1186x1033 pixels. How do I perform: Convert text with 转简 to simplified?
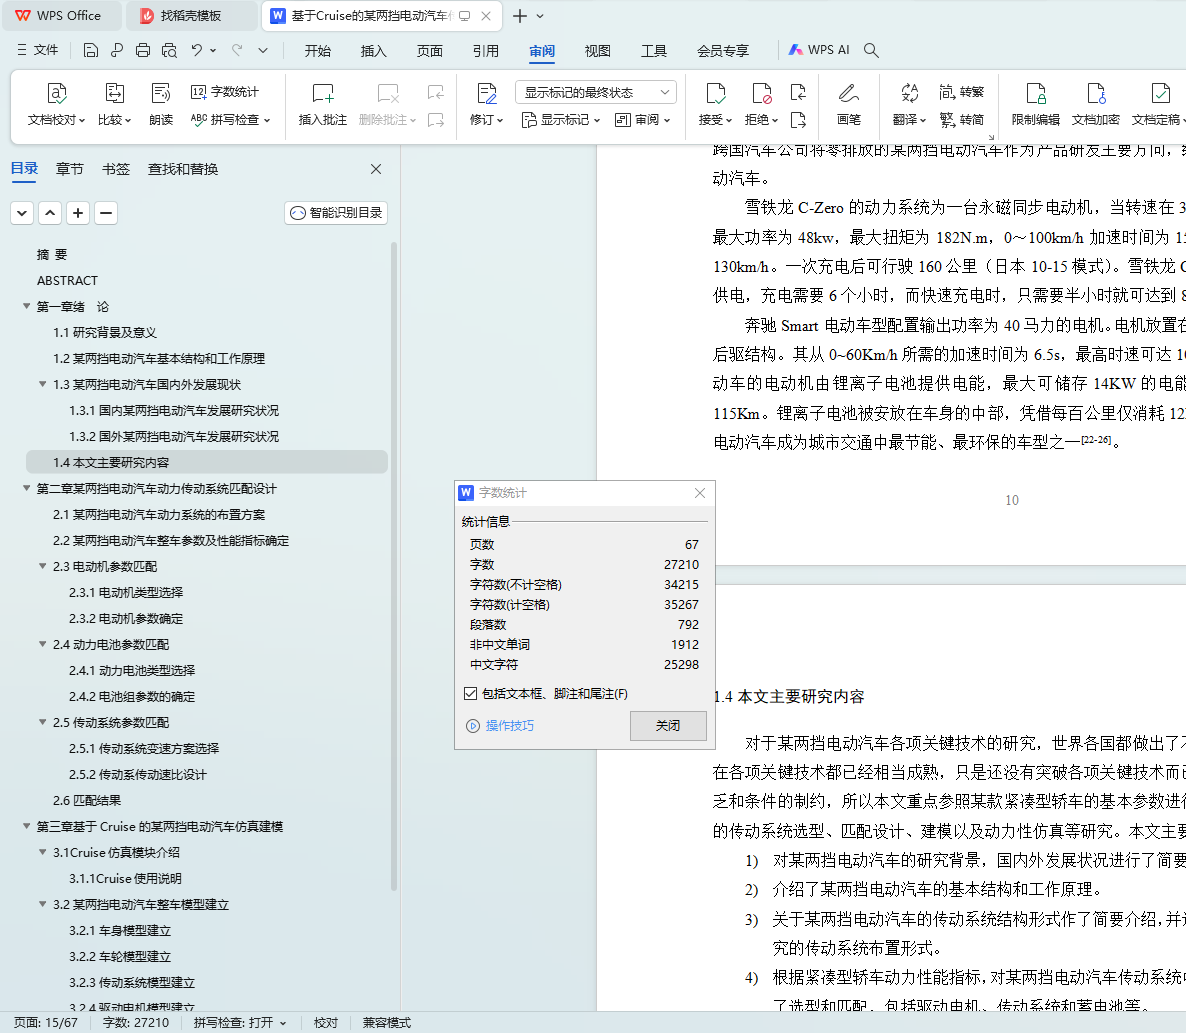point(961,119)
